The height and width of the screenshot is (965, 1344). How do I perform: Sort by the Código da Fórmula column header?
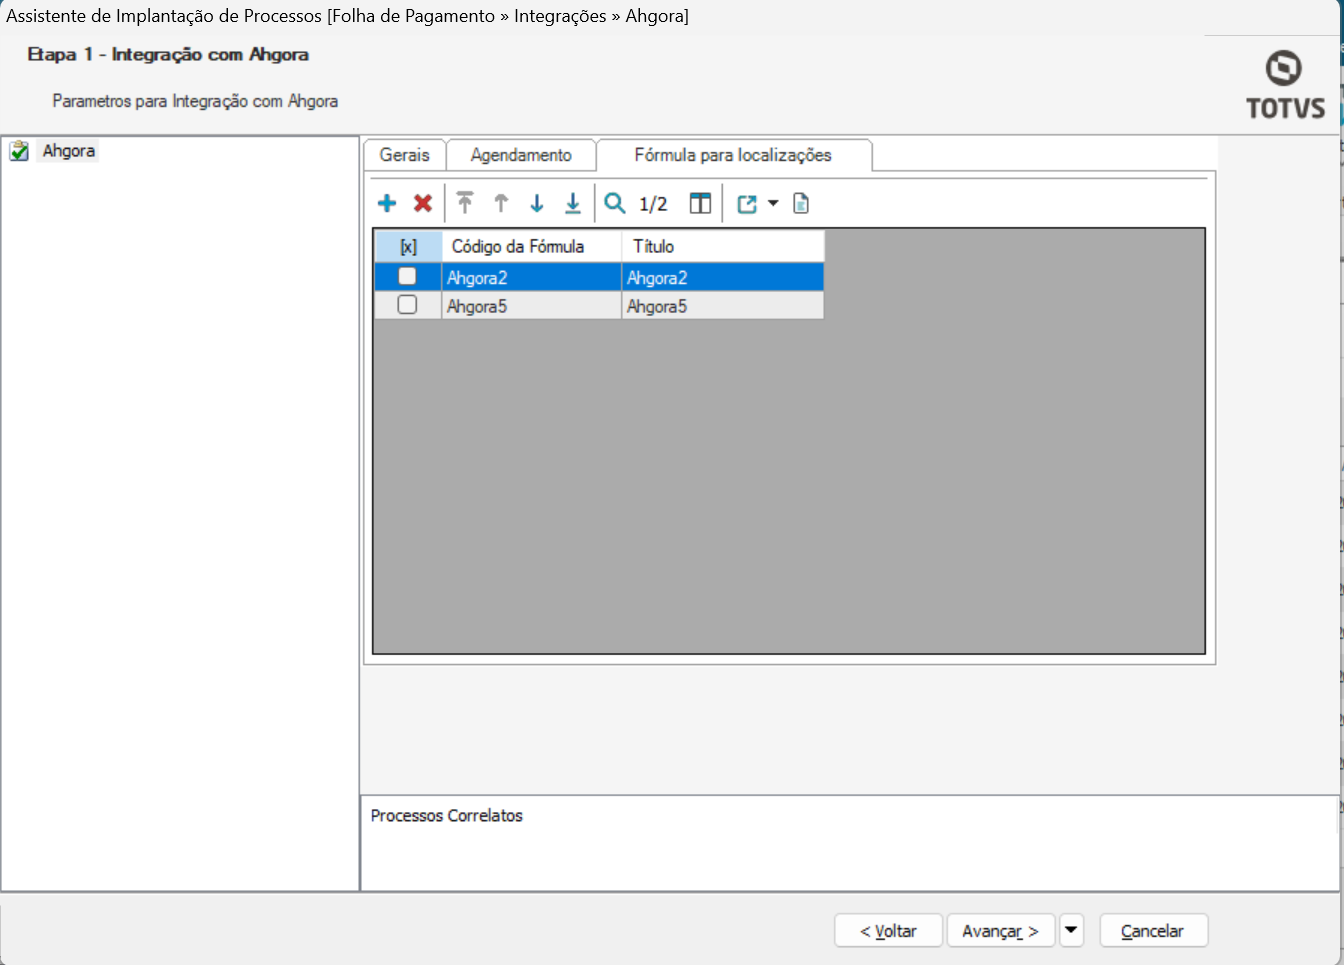(532, 247)
